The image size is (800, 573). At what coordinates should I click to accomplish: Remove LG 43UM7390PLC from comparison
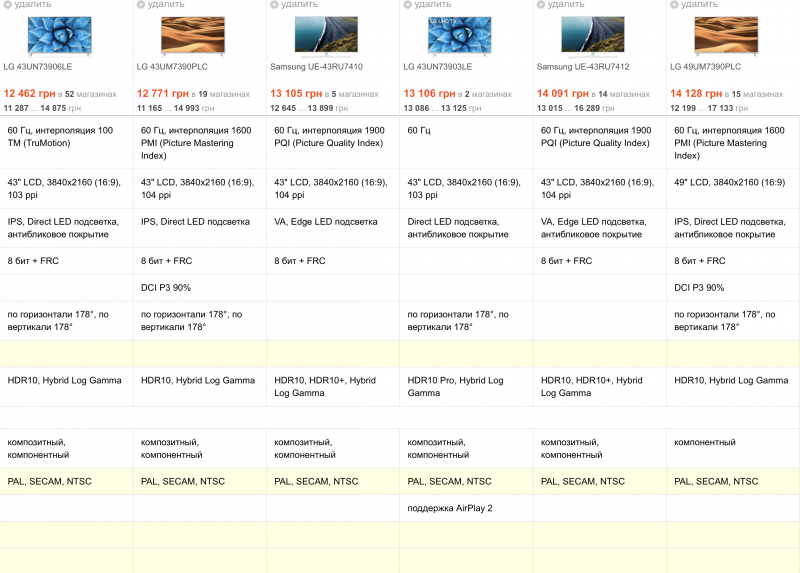point(160,4)
